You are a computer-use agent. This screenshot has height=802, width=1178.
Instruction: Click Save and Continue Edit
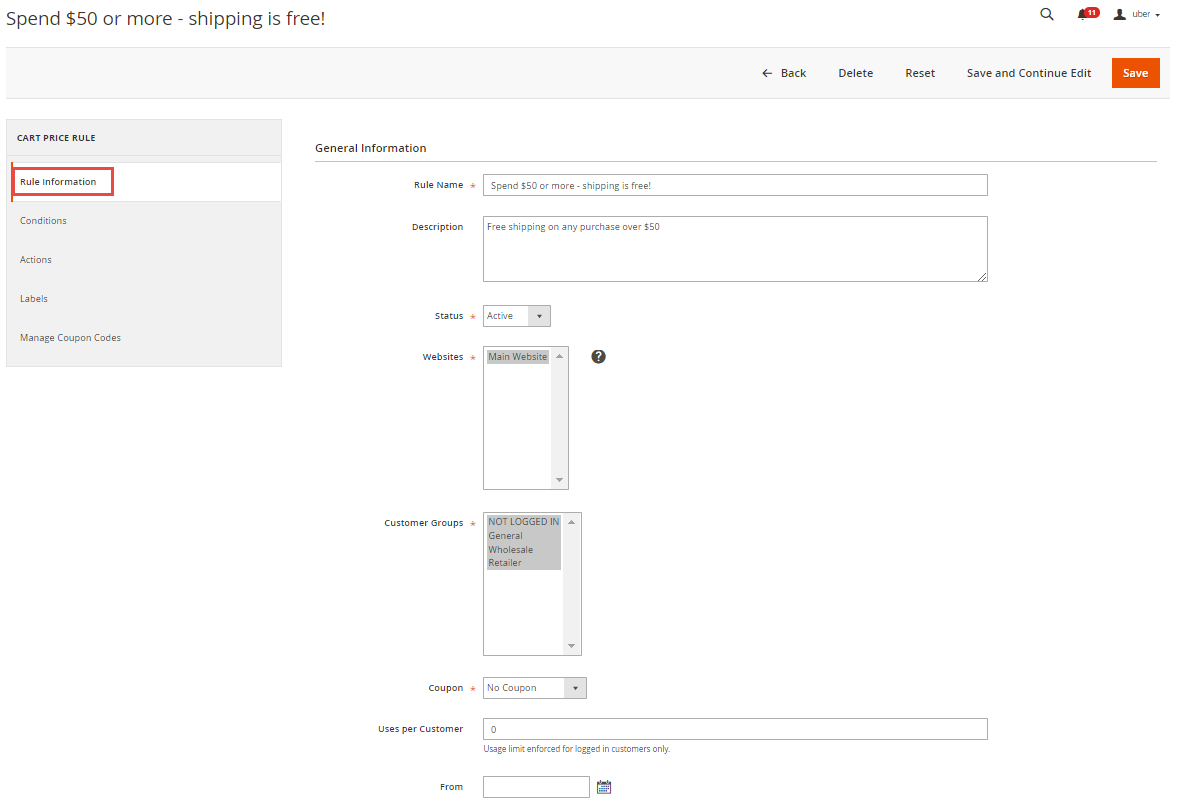tap(1028, 73)
